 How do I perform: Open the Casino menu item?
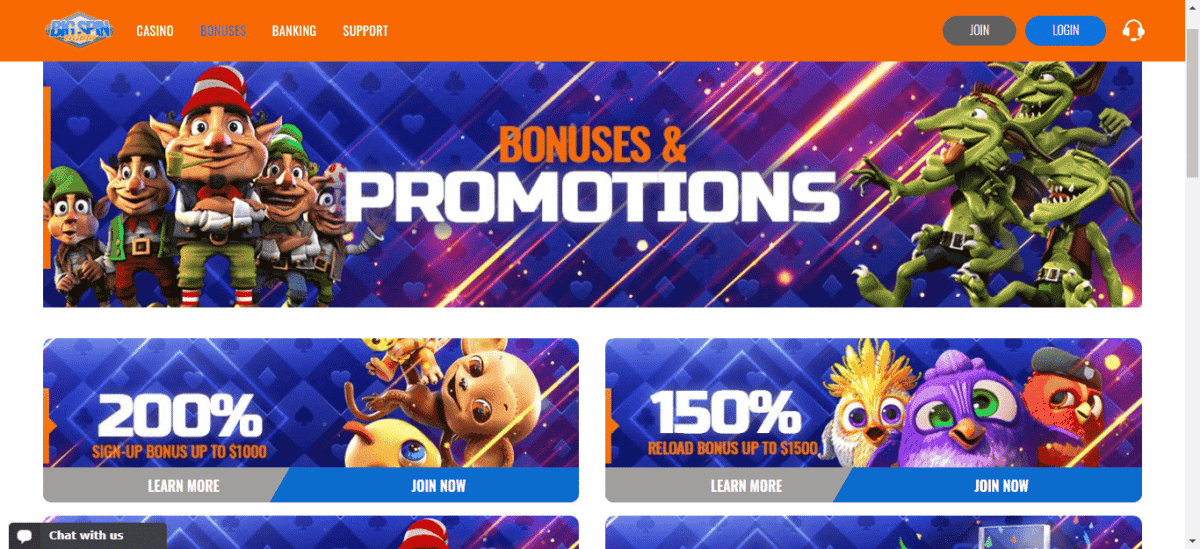pos(155,31)
